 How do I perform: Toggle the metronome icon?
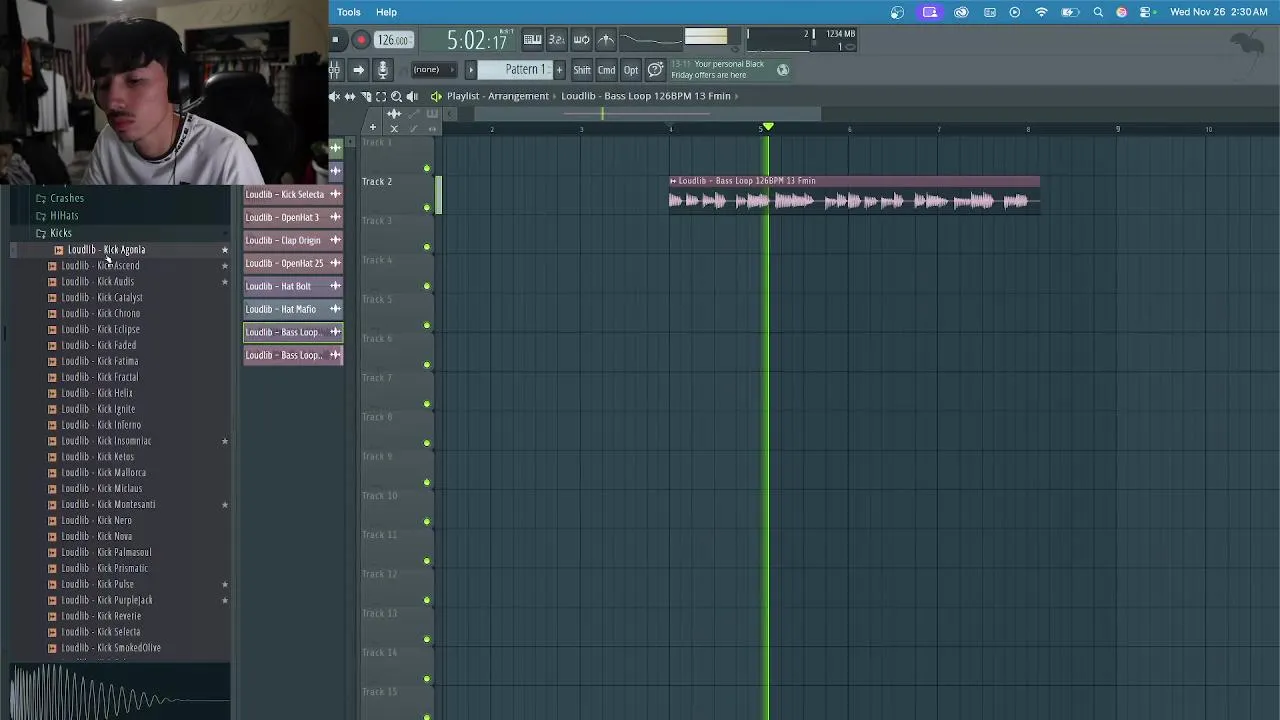(x=605, y=40)
